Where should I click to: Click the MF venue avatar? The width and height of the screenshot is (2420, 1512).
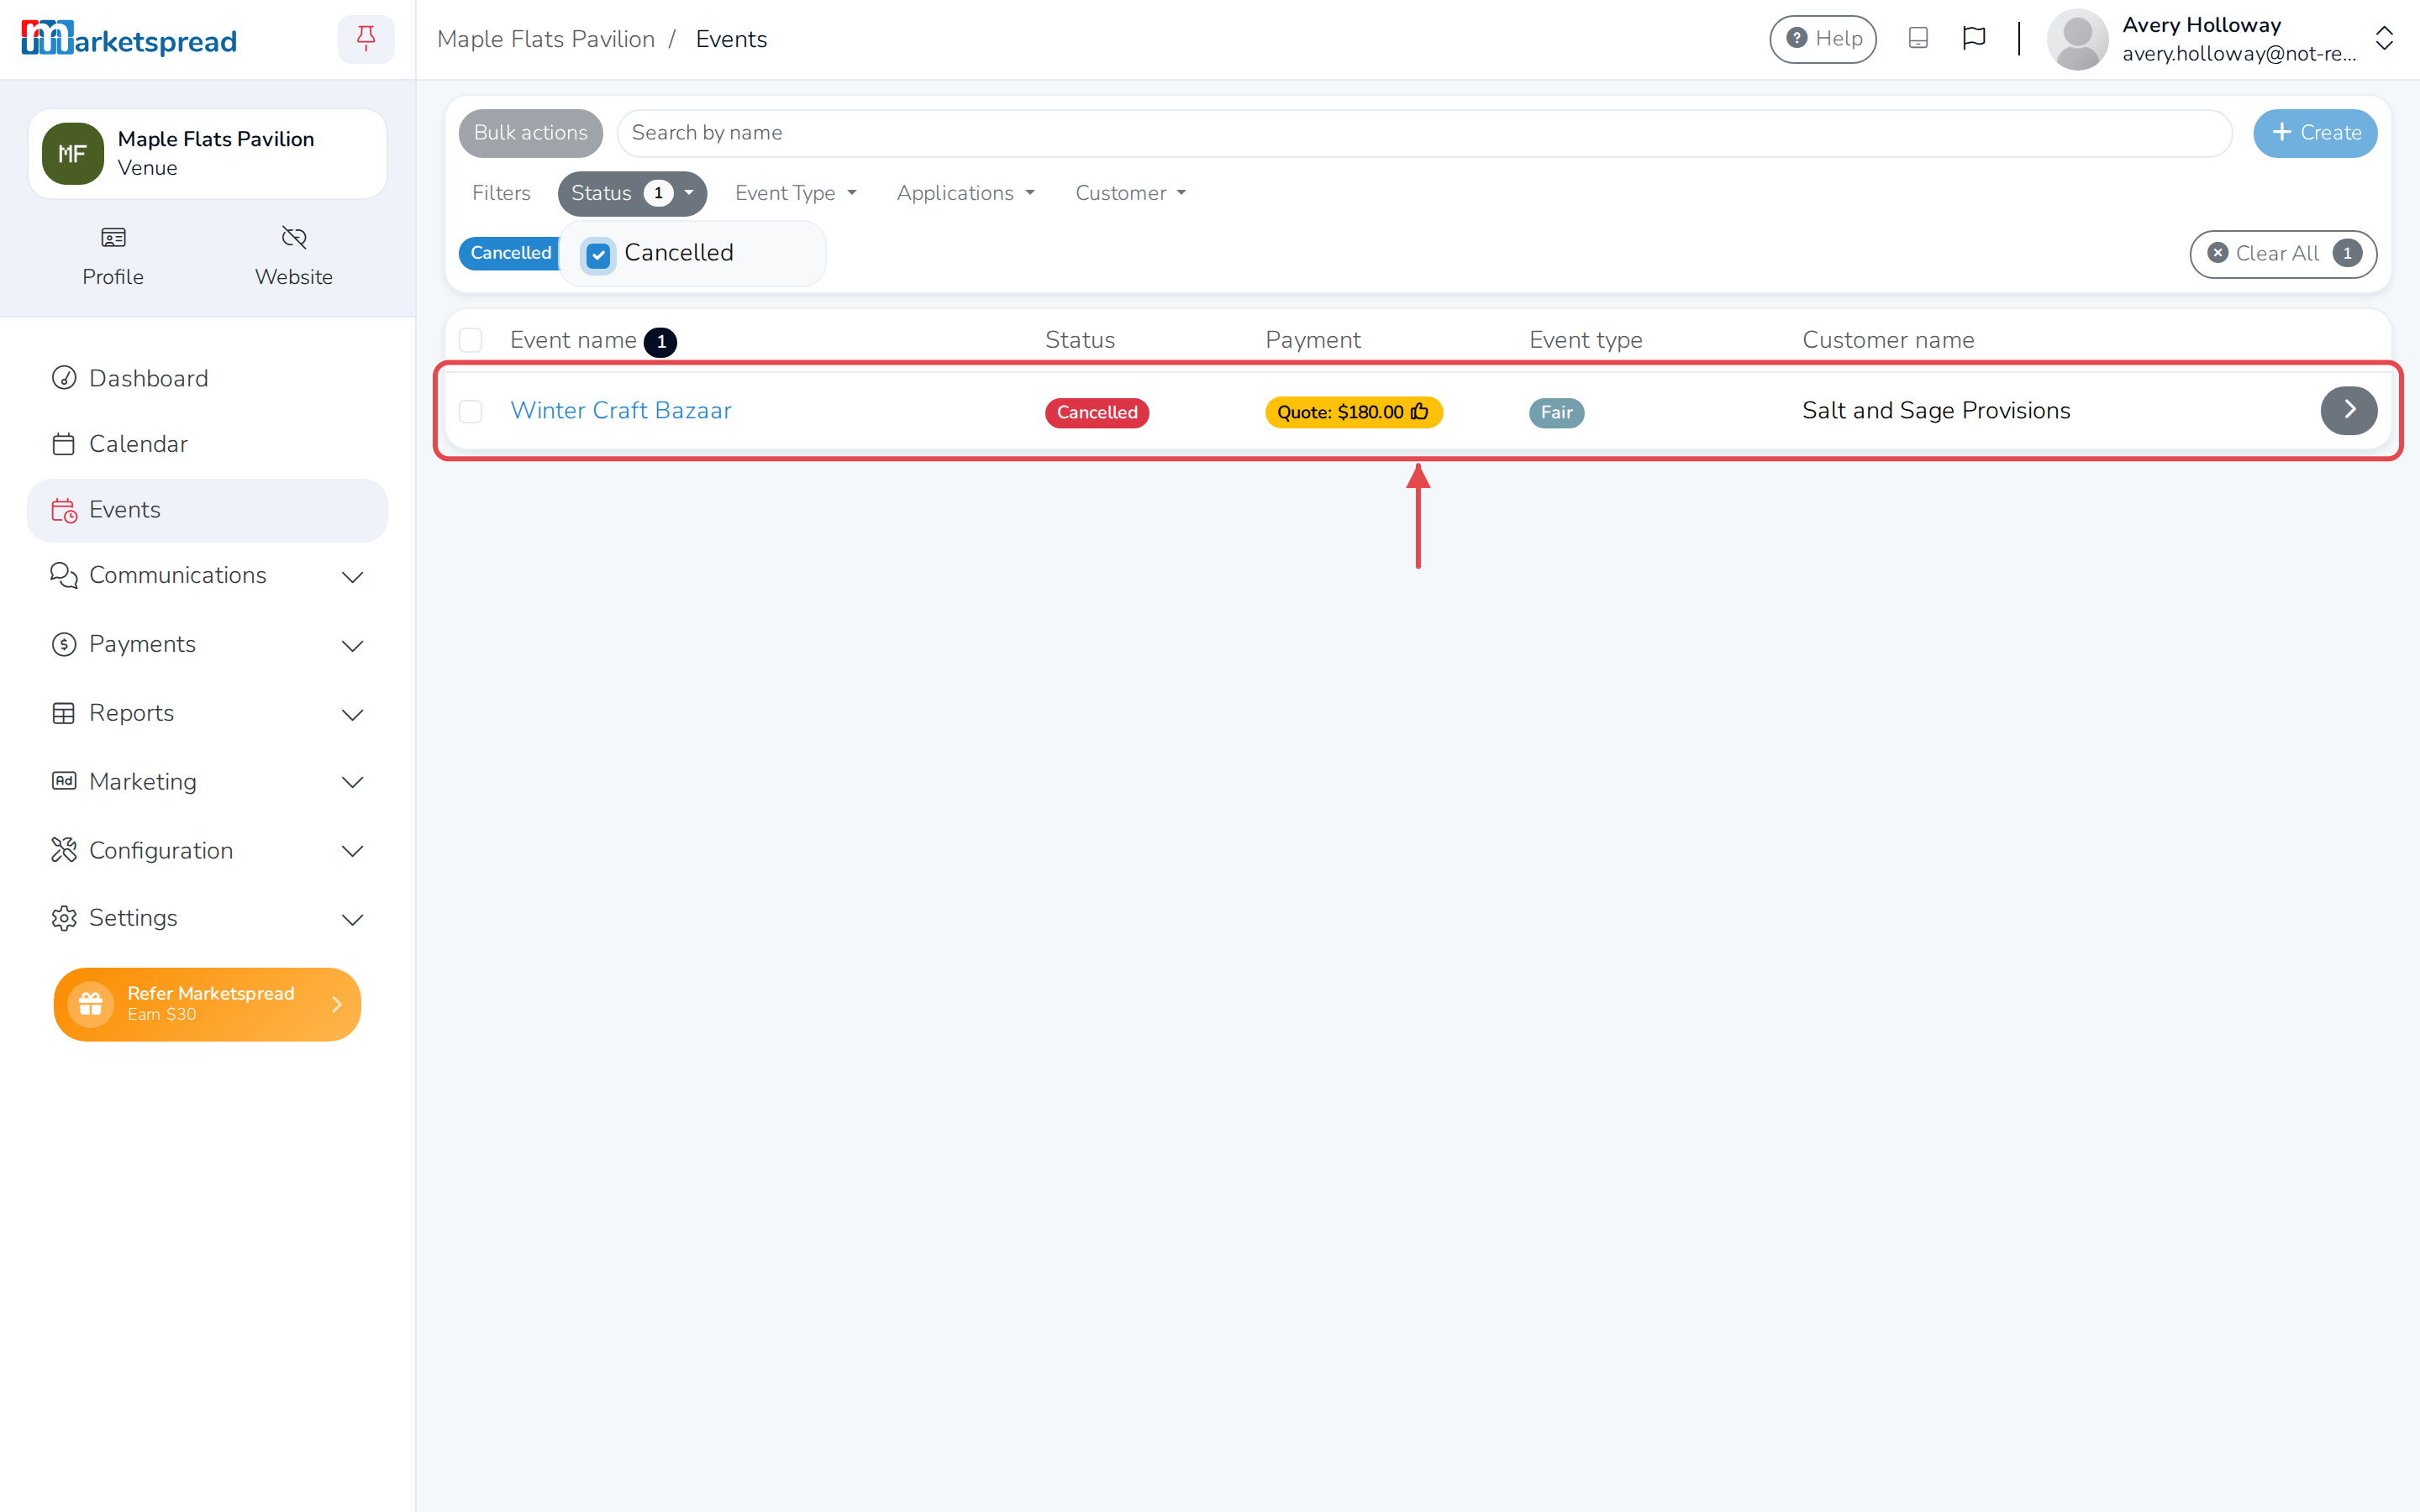coord(72,154)
